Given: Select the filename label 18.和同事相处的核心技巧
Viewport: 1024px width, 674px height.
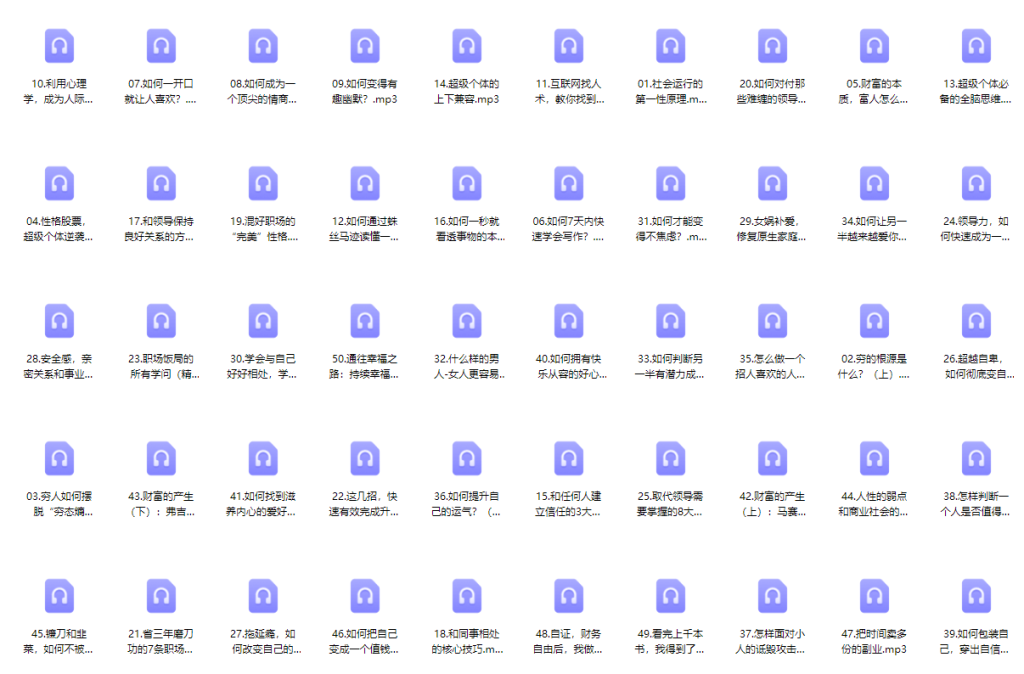Looking at the screenshot, I should click(467, 641).
